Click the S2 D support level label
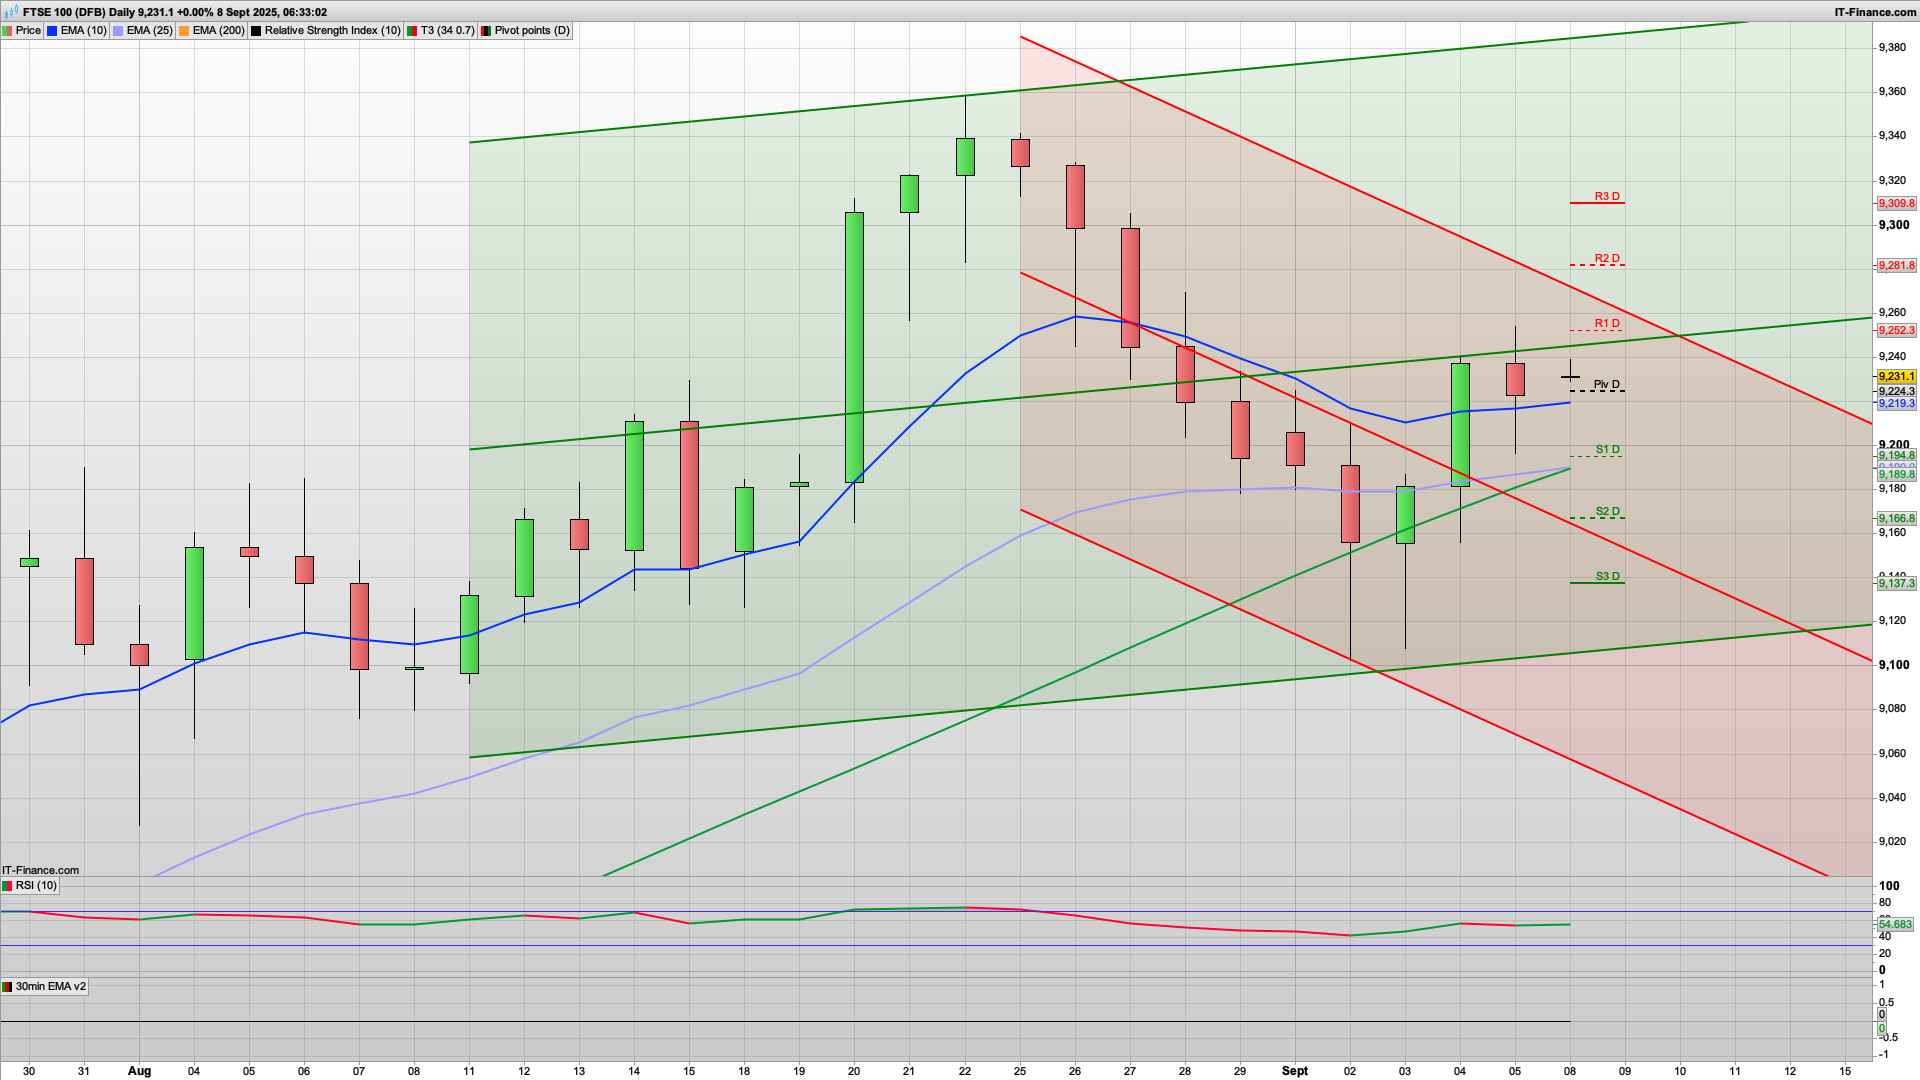This screenshot has width=1920, height=1080. coord(1607,511)
